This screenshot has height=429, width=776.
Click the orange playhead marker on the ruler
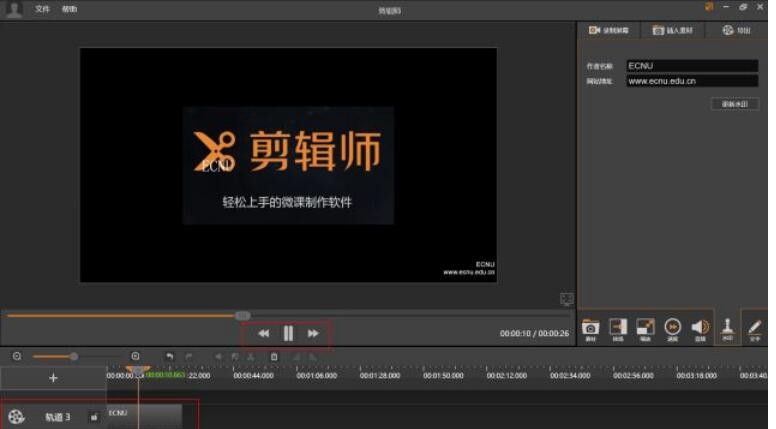tap(138, 370)
